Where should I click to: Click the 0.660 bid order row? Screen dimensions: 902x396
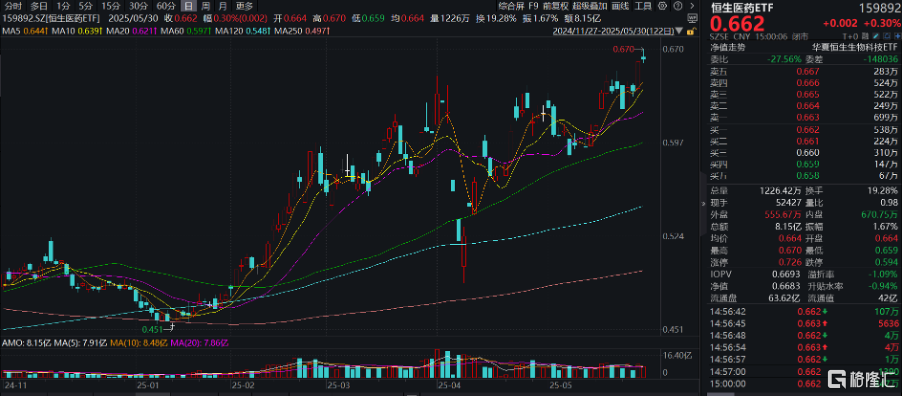click(x=804, y=153)
